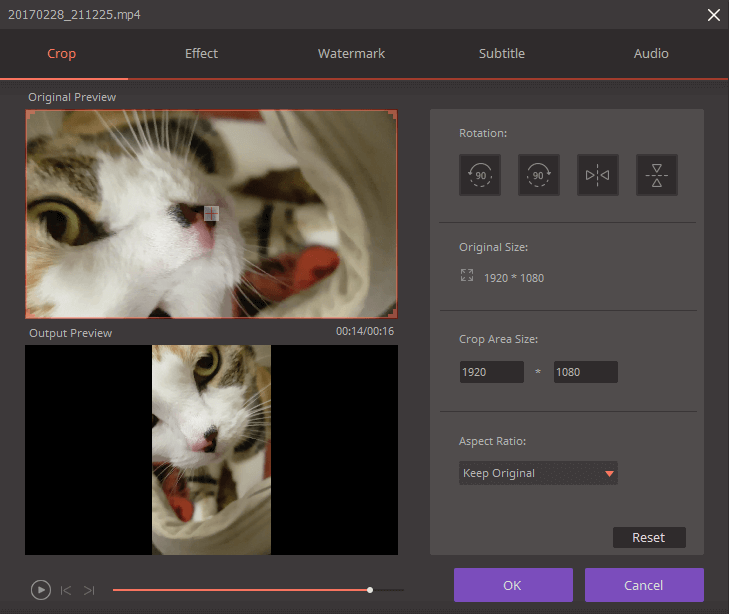Open the Watermark tab
The image size is (729, 614).
click(351, 53)
